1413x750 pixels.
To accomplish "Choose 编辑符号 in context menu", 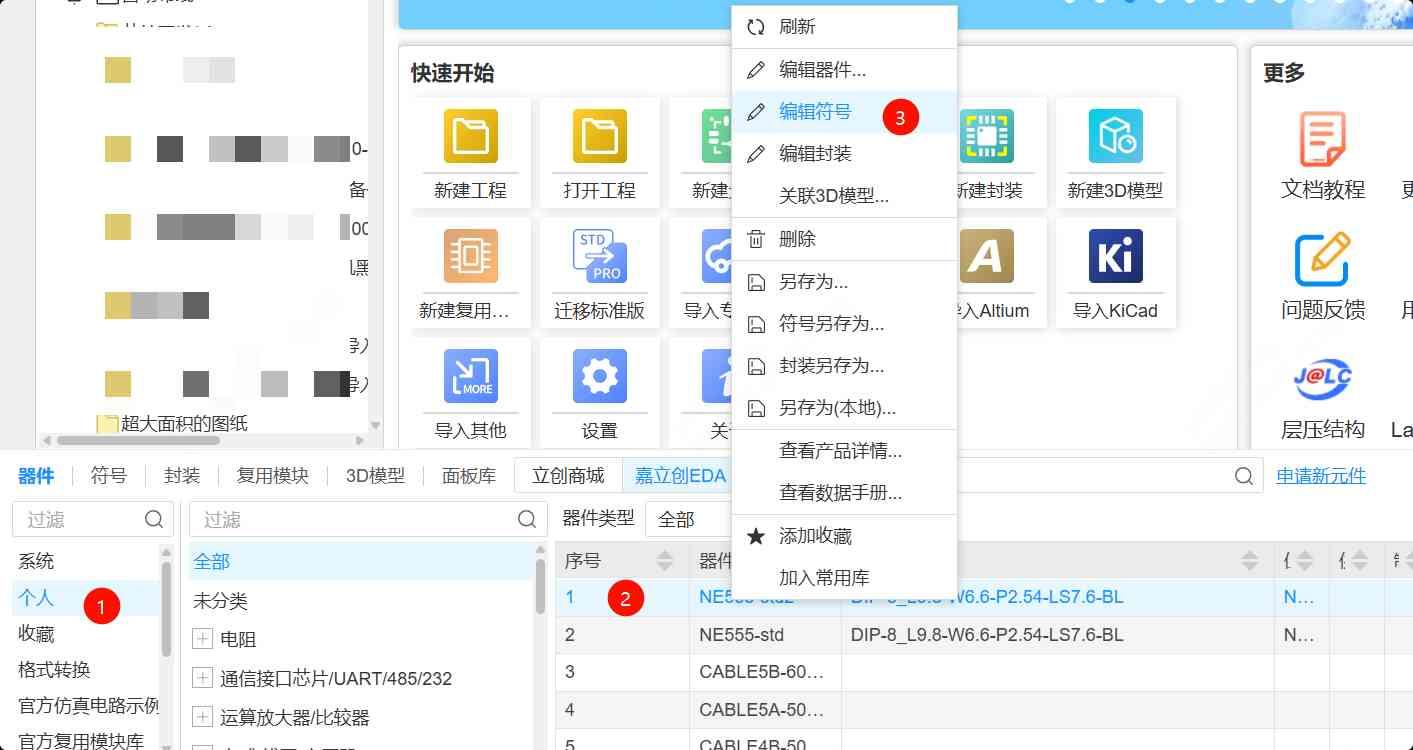I will click(815, 112).
